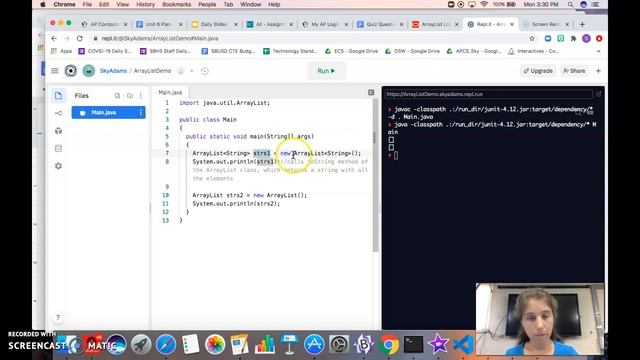Open the database sidebar icon
This screenshot has height=360, width=640.
coord(58,149)
